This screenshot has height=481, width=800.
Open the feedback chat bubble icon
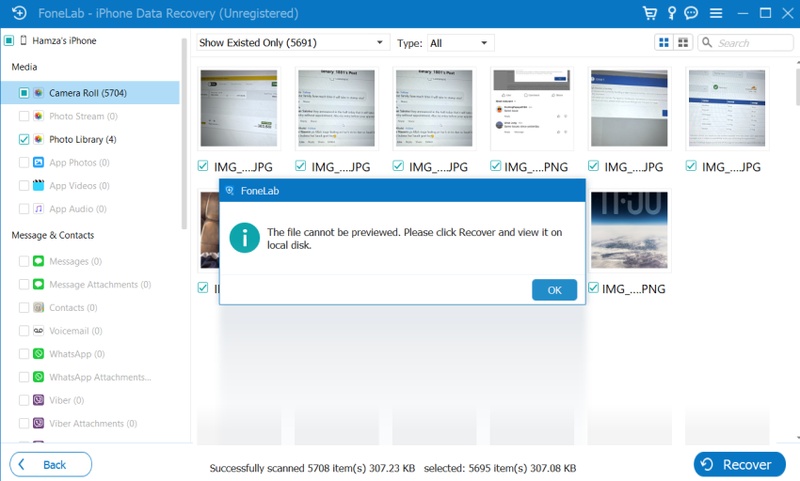coord(691,13)
